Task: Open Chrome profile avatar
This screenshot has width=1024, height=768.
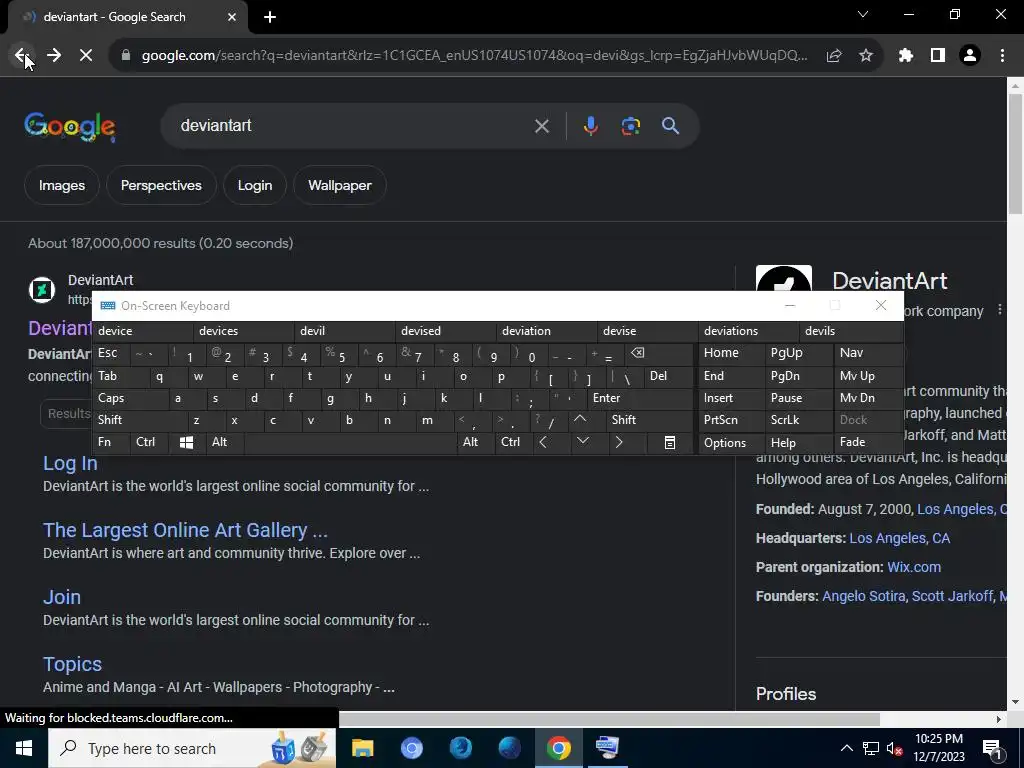Action: (970, 56)
